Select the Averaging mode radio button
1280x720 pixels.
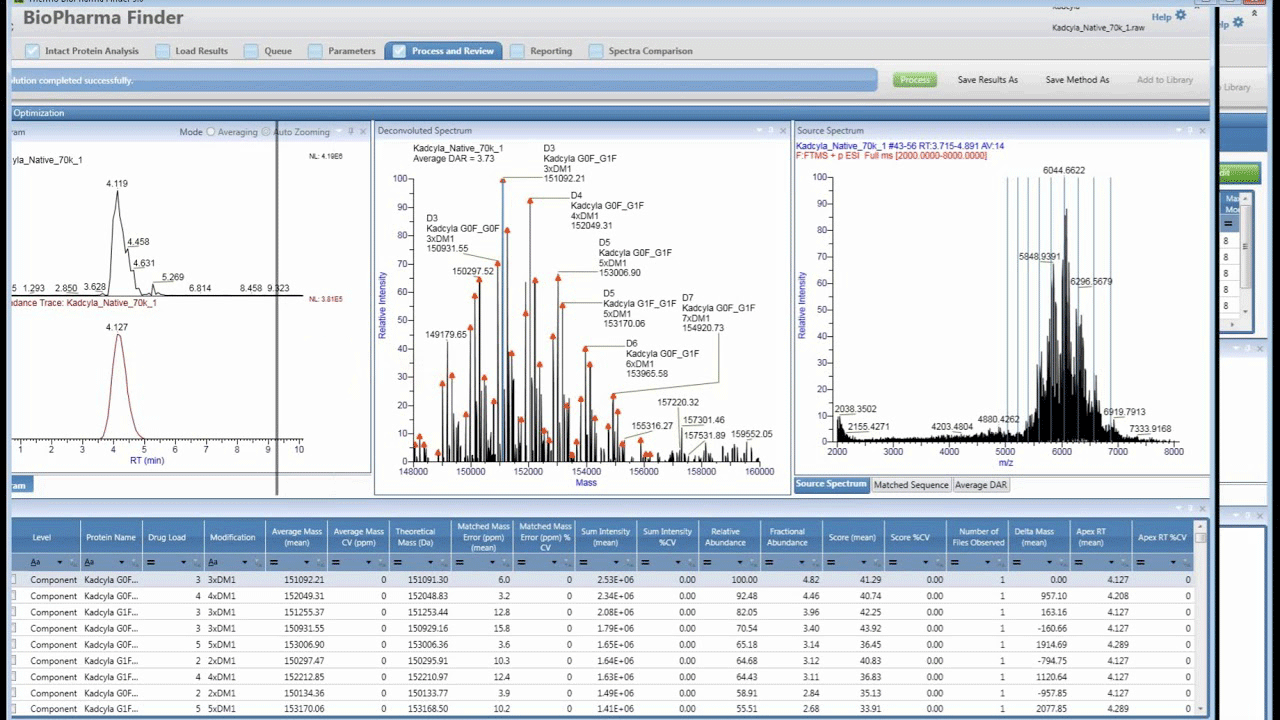211,132
